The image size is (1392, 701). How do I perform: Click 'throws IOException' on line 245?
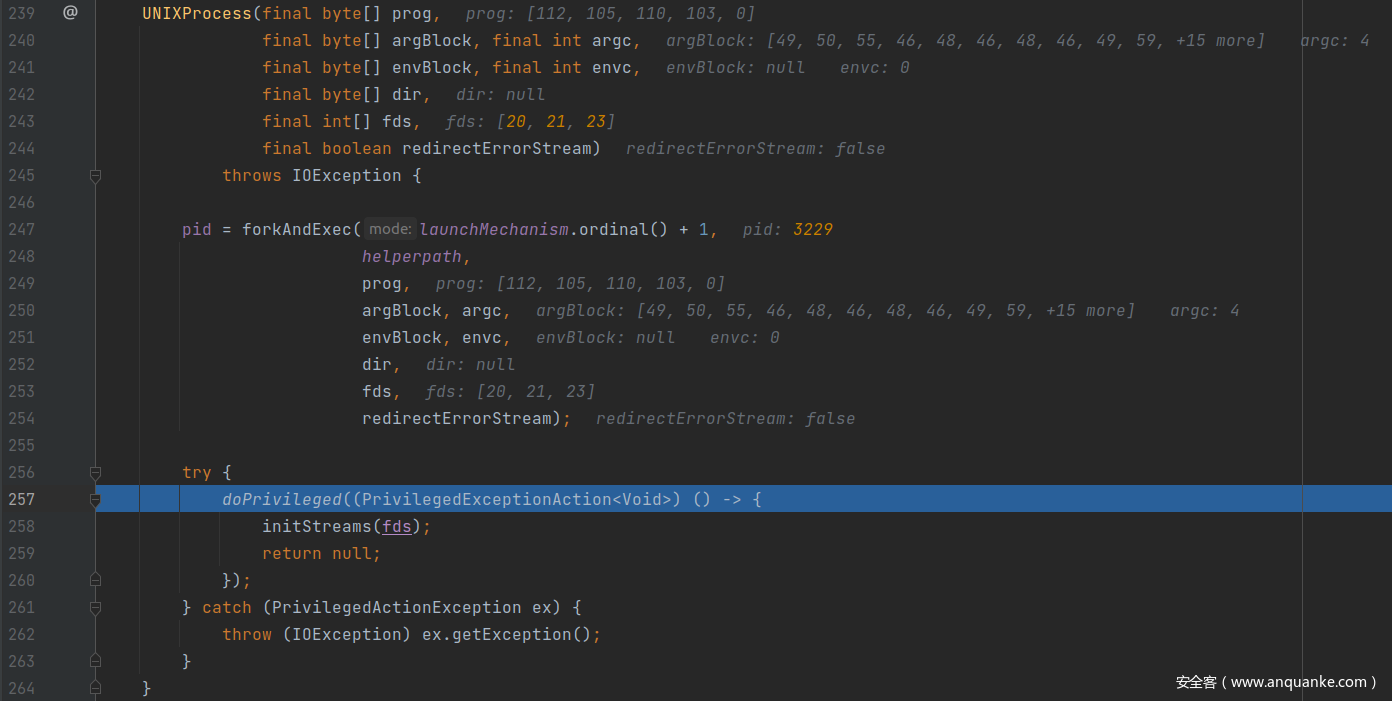(x=312, y=175)
